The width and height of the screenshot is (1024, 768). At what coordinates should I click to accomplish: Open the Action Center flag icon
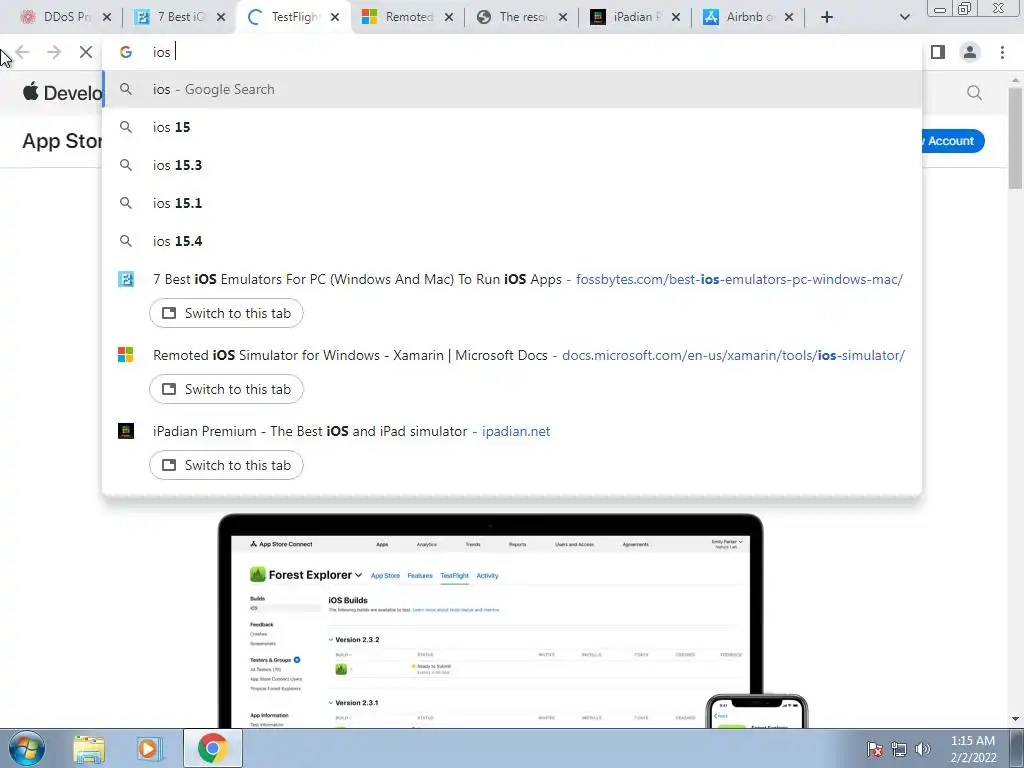874,749
